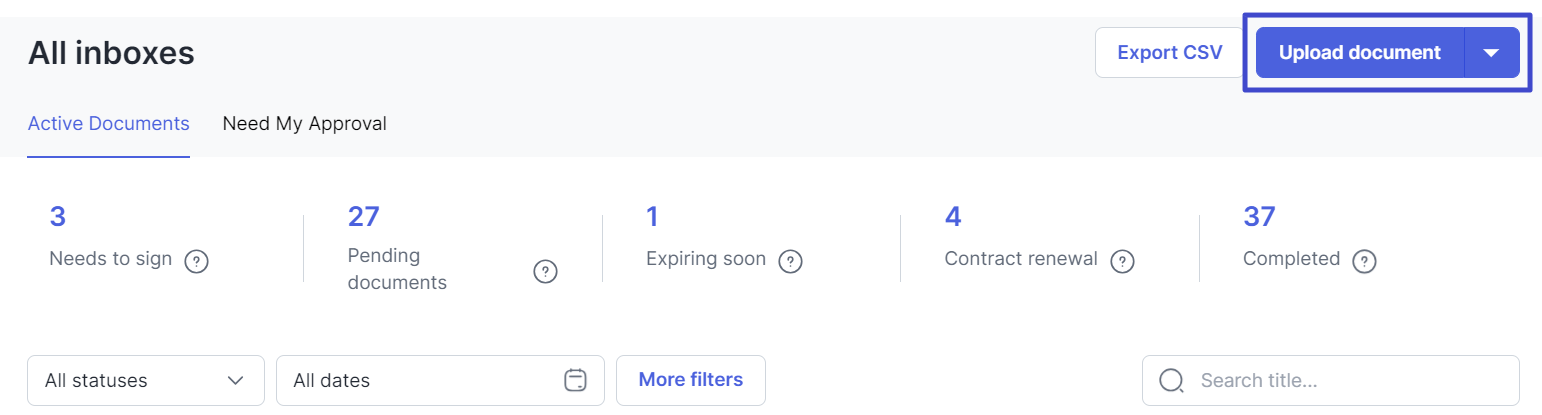Click help icon beside Contract renewal
The image size is (1542, 415).
[1123, 261]
